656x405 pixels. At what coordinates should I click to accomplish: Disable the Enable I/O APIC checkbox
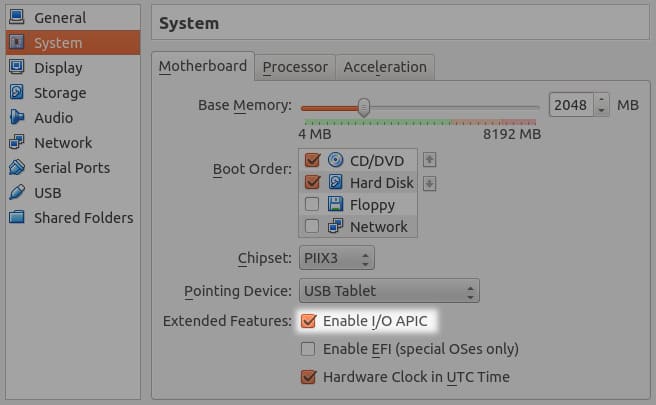[x=310, y=322]
